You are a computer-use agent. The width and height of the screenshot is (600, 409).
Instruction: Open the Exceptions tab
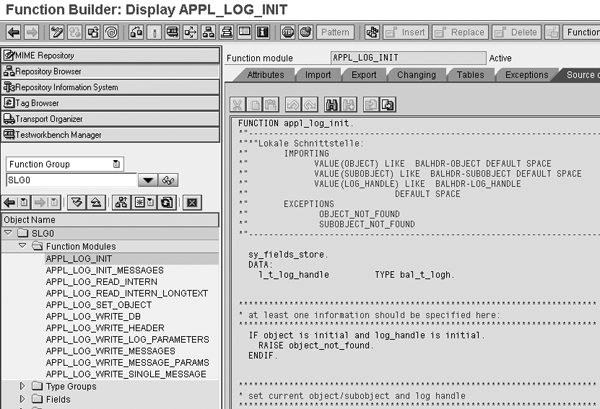pyautogui.click(x=527, y=75)
